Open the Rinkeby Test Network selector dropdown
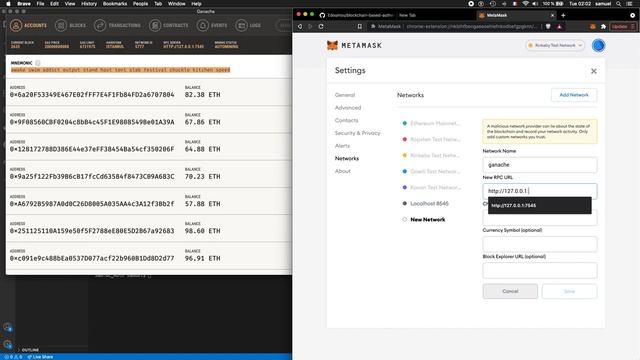The image size is (640, 360). pyautogui.click(x=555, y=45)
